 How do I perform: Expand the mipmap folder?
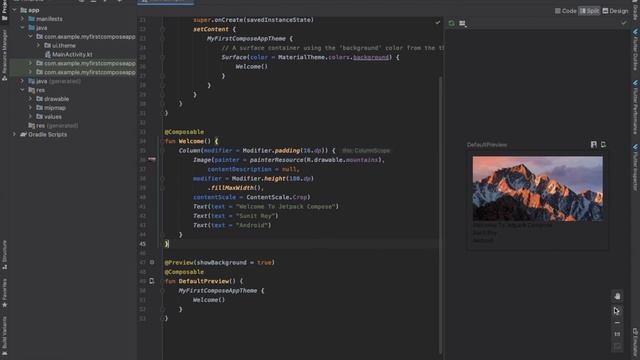point(30,108)
